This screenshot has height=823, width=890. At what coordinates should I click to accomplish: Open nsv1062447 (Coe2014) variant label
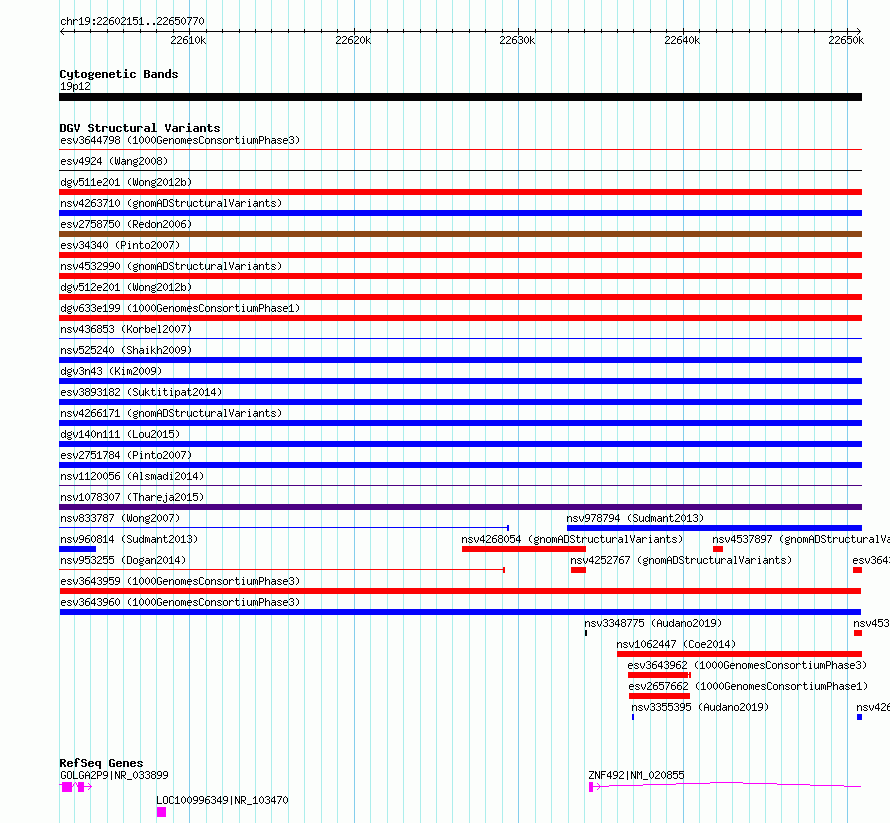[676, 644]
